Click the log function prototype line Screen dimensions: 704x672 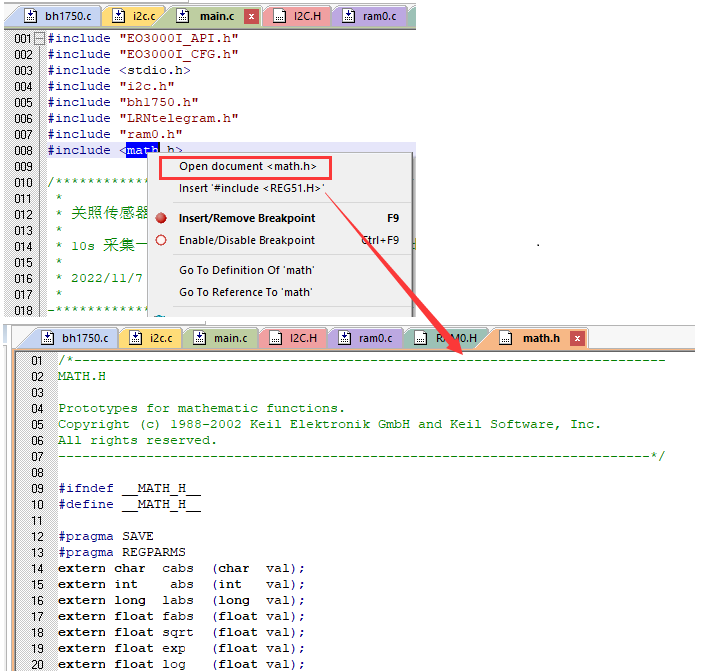181,664
